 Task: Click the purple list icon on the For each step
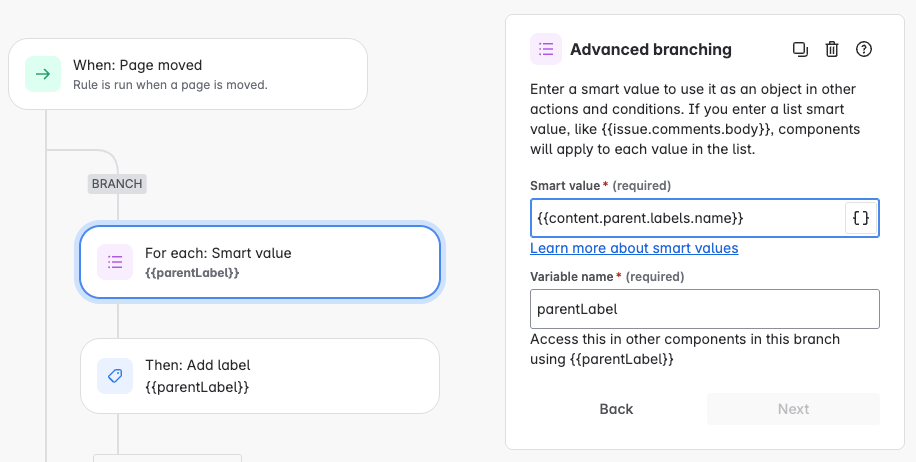[x=115, y=262]
